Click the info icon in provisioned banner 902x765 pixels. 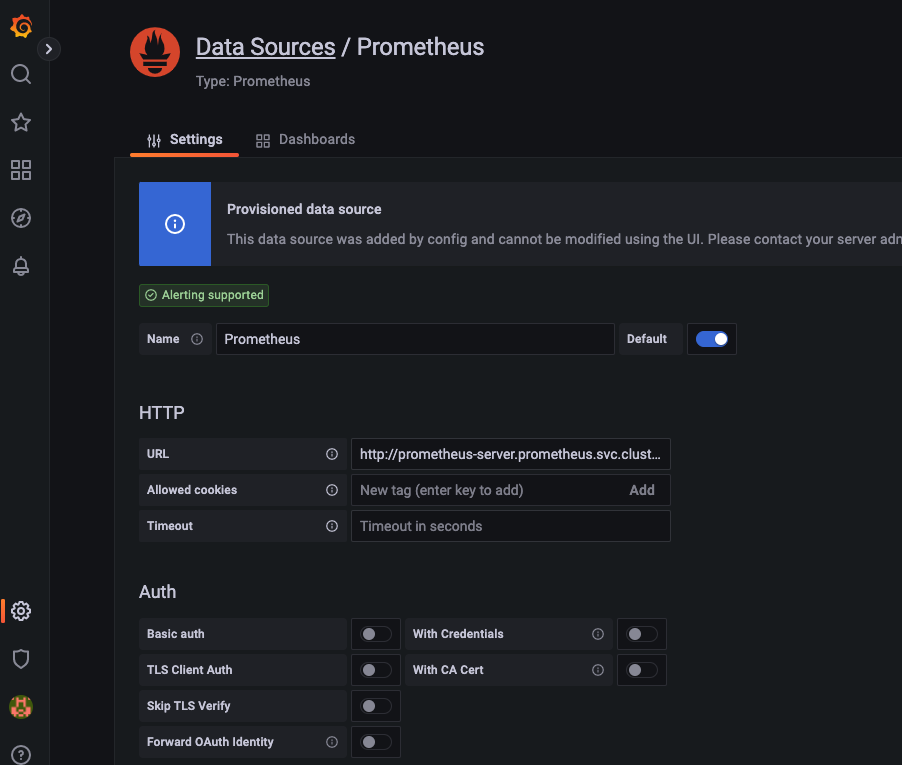pos(175,224)
